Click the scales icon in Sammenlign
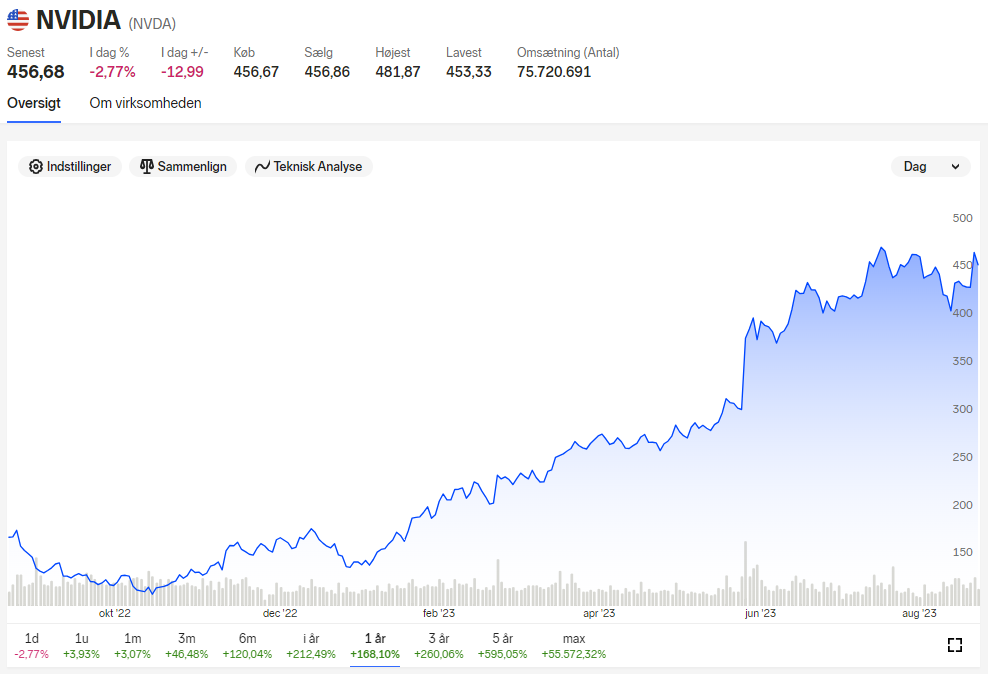 coord(147,166)
